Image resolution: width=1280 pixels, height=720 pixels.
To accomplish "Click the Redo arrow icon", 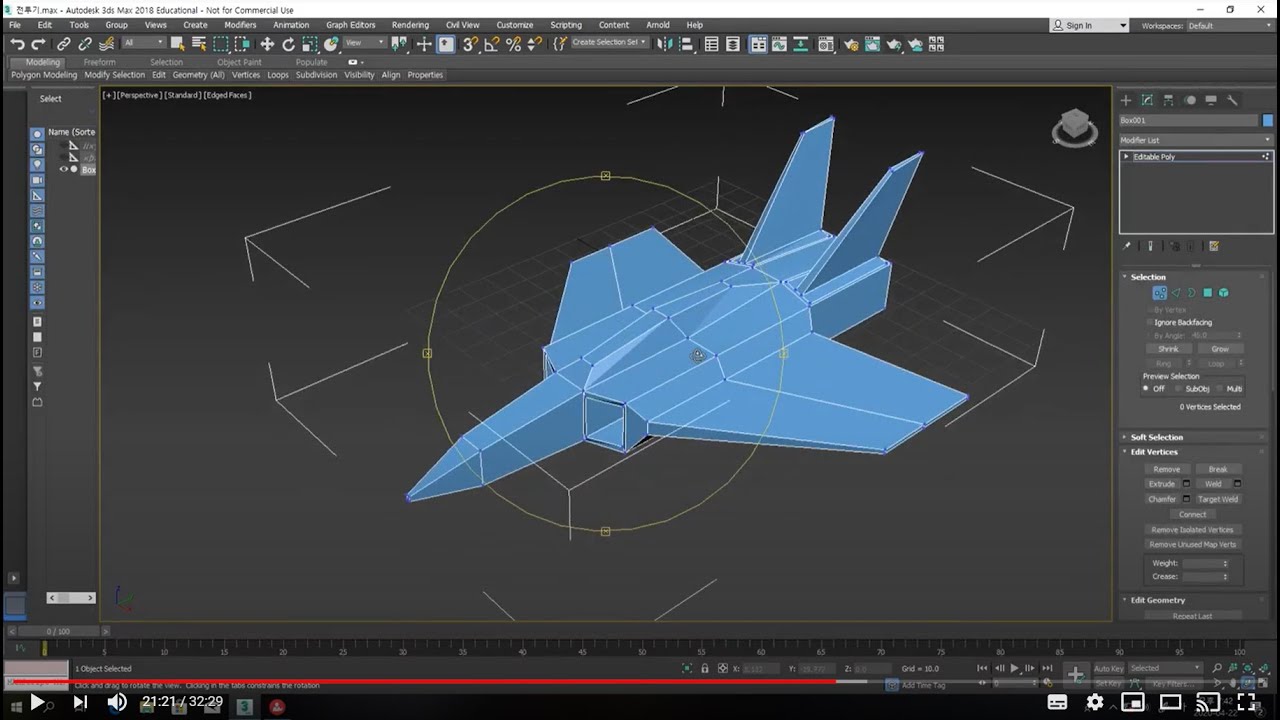I will [38, 44].
